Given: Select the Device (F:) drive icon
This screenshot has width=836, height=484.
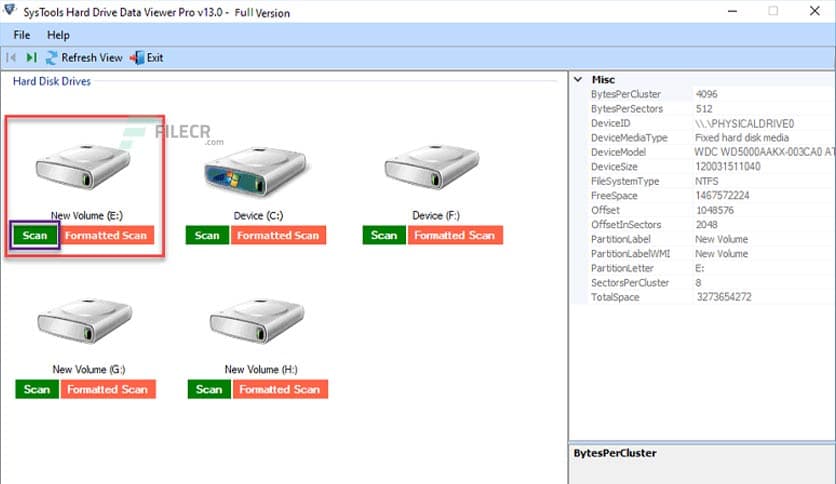Looking at the screenshot, I should coord(432,166).
